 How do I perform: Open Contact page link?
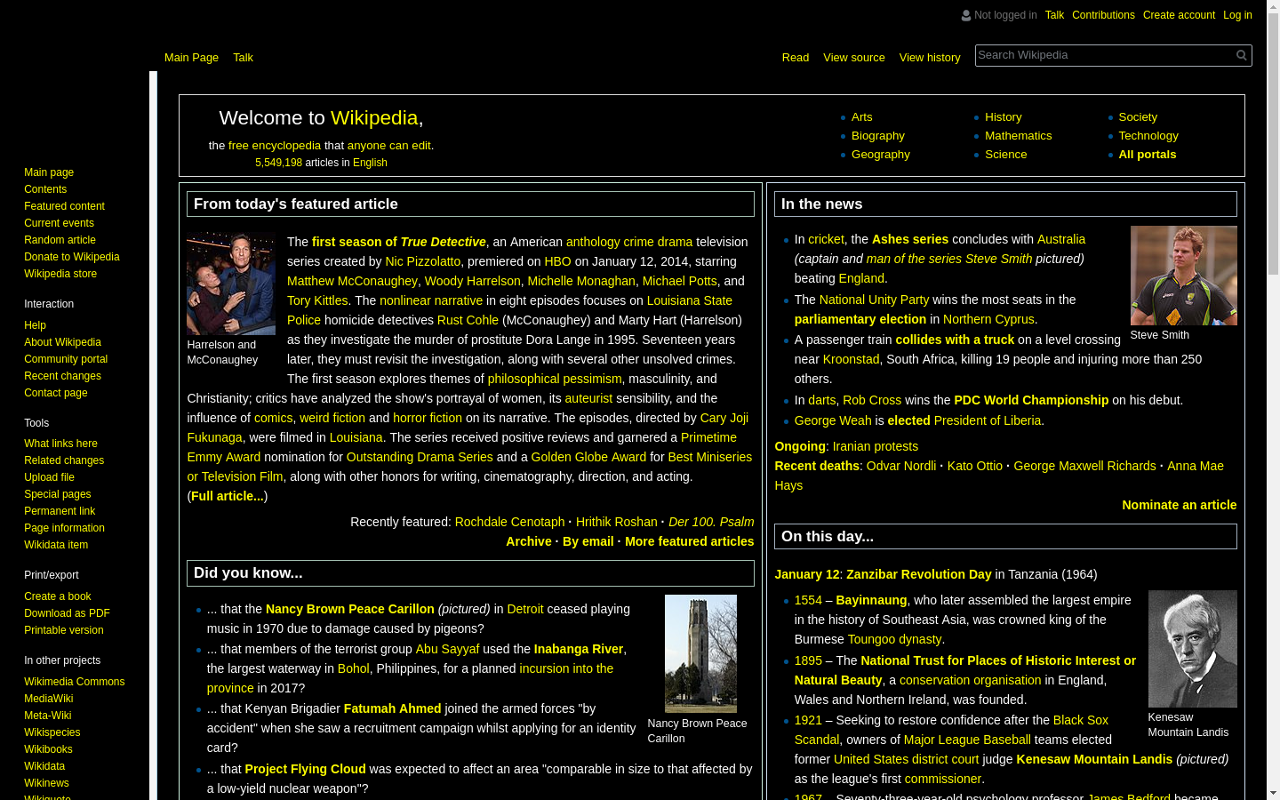56,393
